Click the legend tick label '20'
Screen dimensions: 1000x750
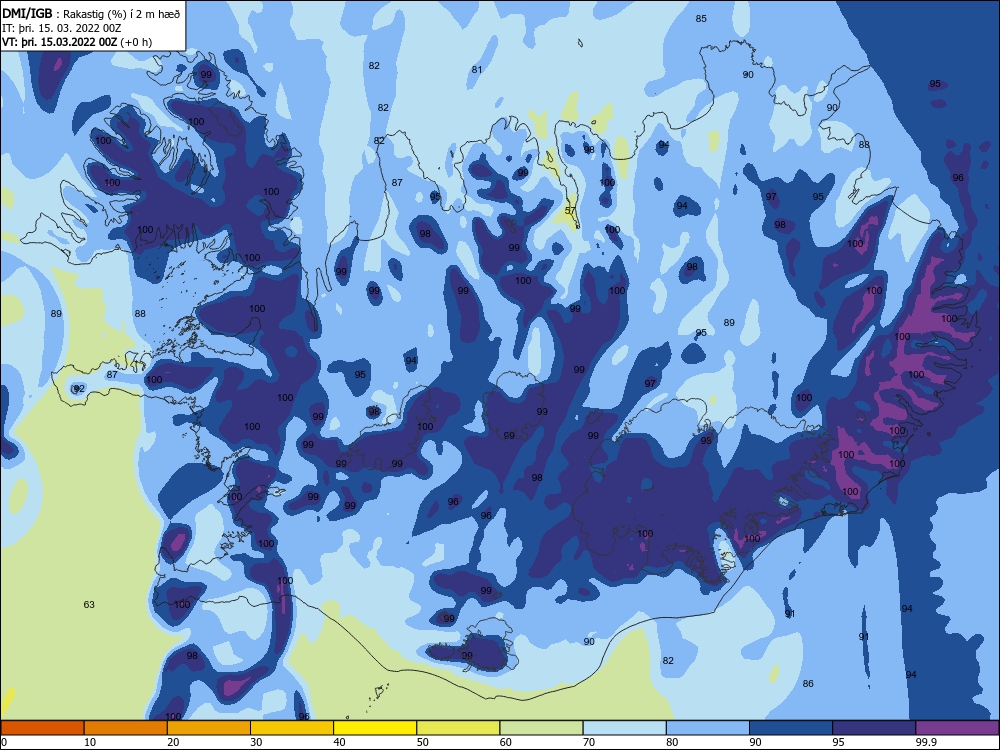[173, 742]
